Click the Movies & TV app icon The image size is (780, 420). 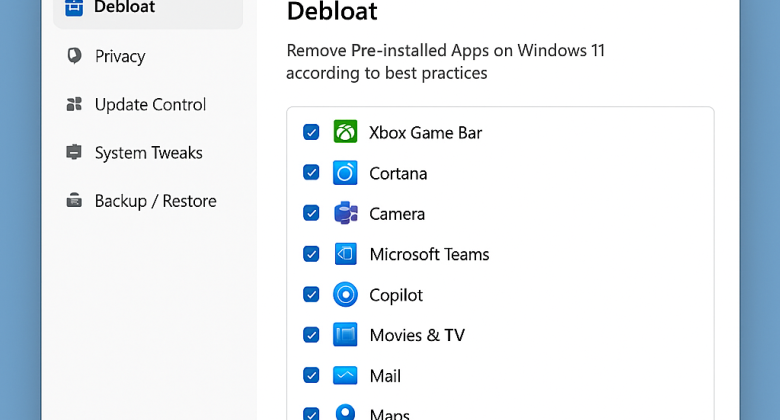(x=345, y=335)
